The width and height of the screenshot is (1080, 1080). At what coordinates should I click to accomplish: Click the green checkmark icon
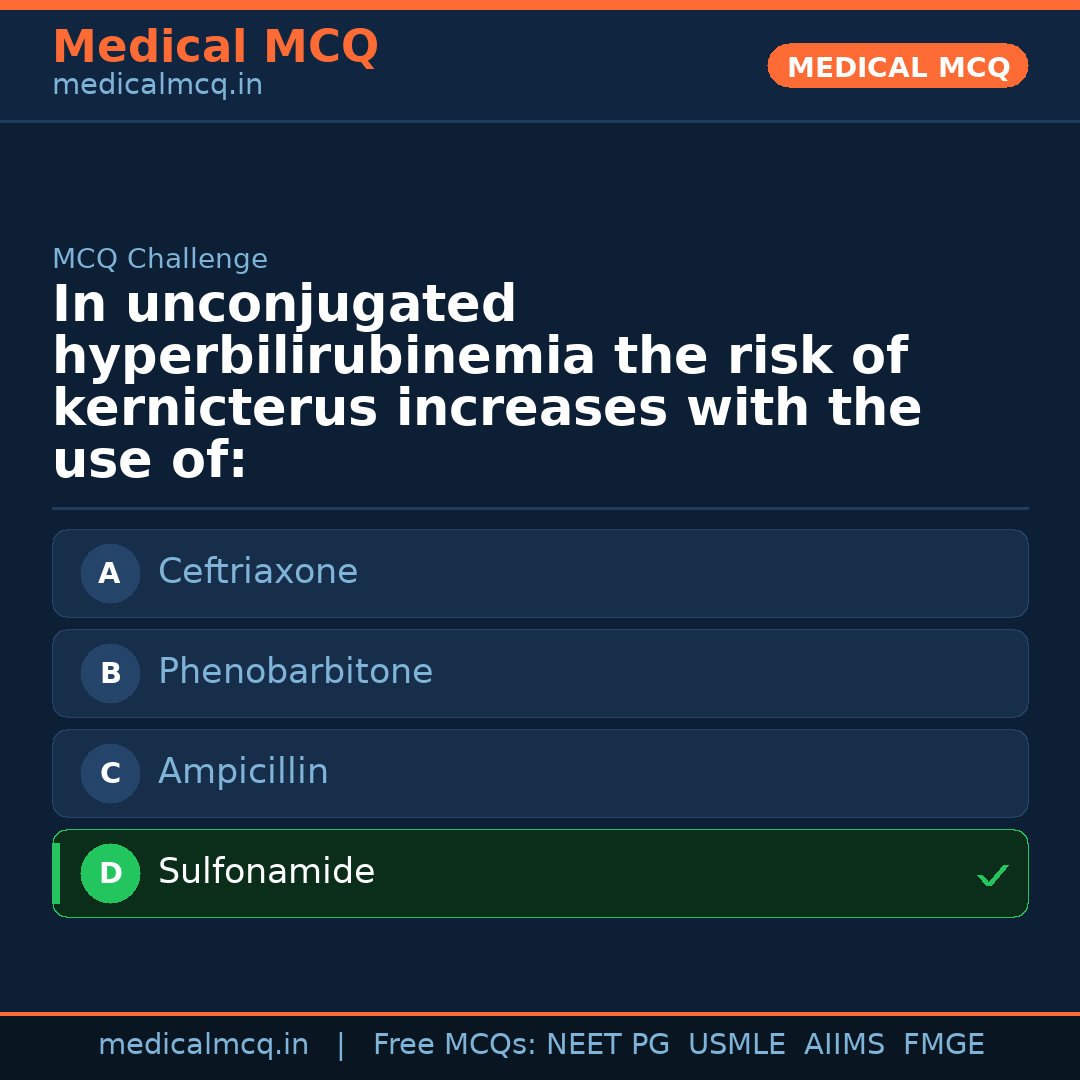(x=992, y=876)
